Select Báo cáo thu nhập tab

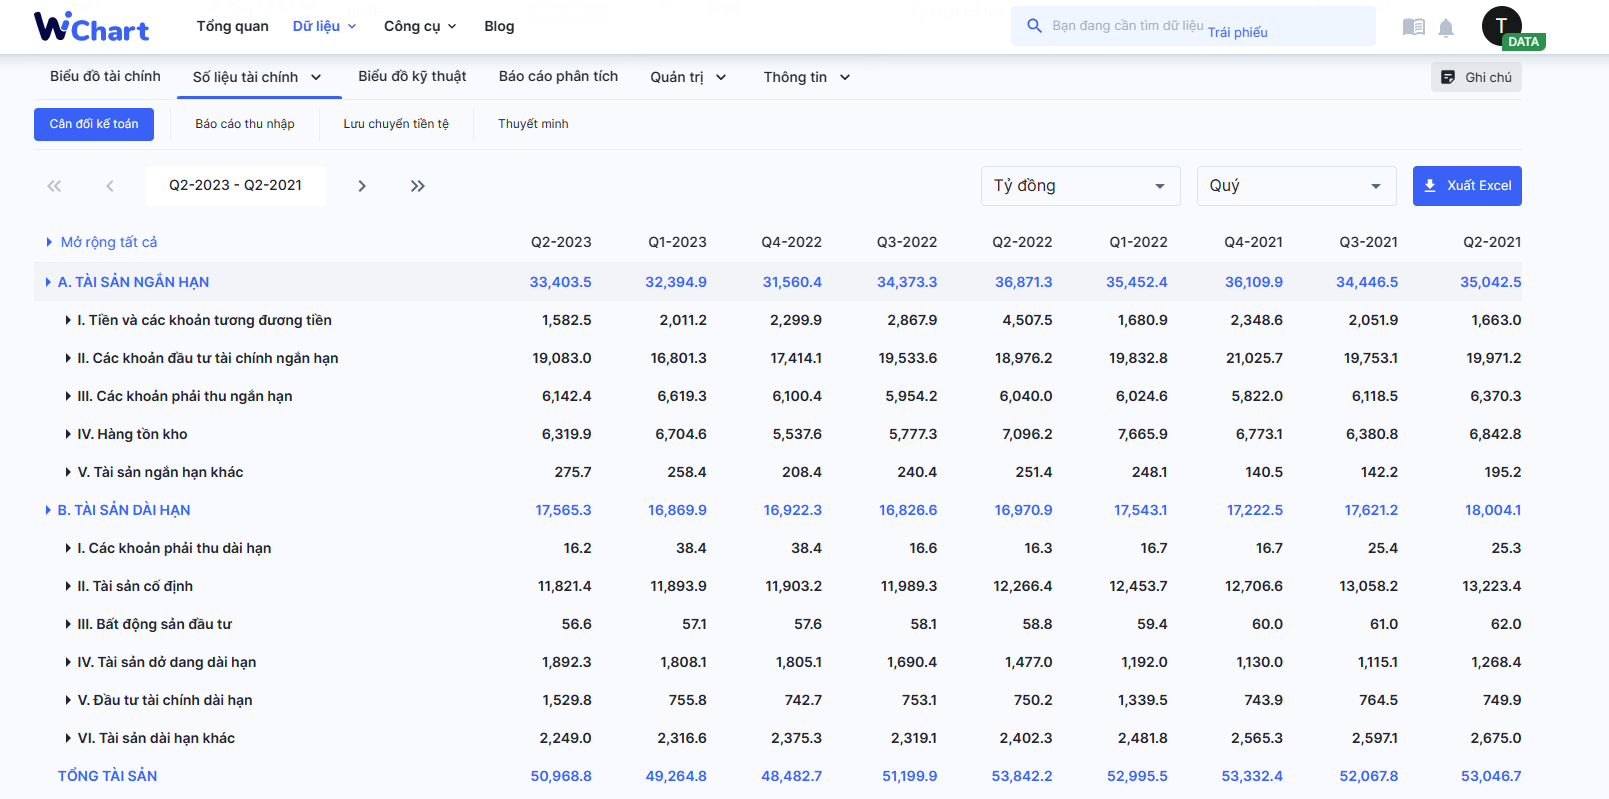pos(245,124)
